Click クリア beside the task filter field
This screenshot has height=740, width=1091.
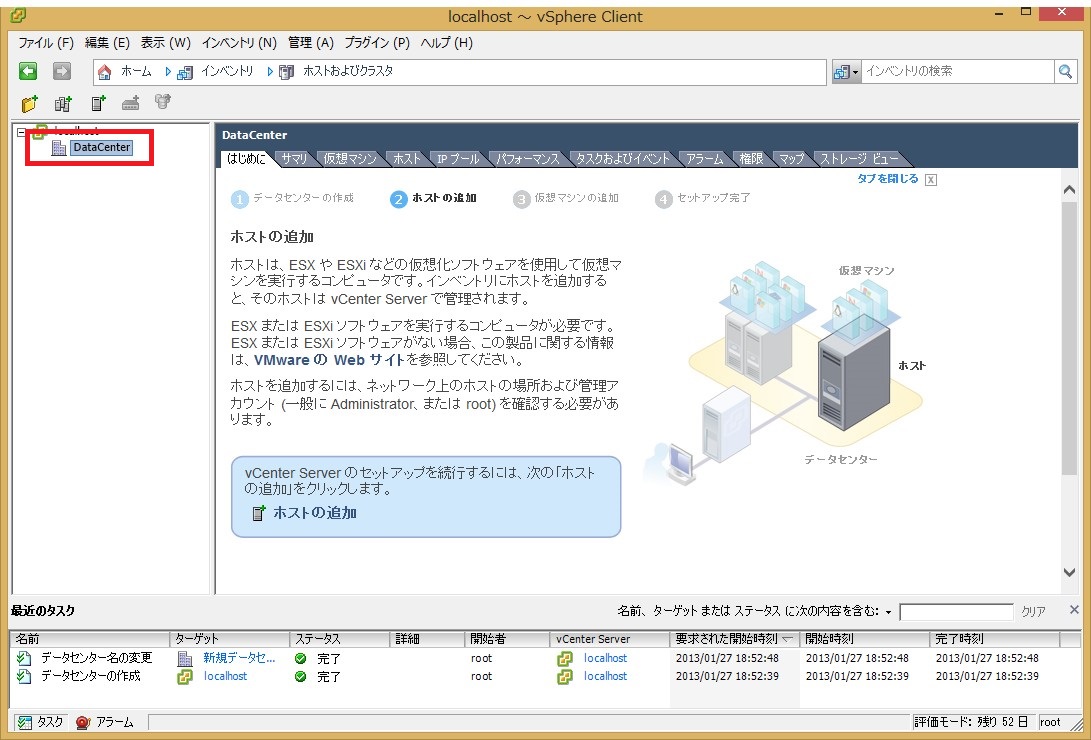click(x=1033, y=611)
